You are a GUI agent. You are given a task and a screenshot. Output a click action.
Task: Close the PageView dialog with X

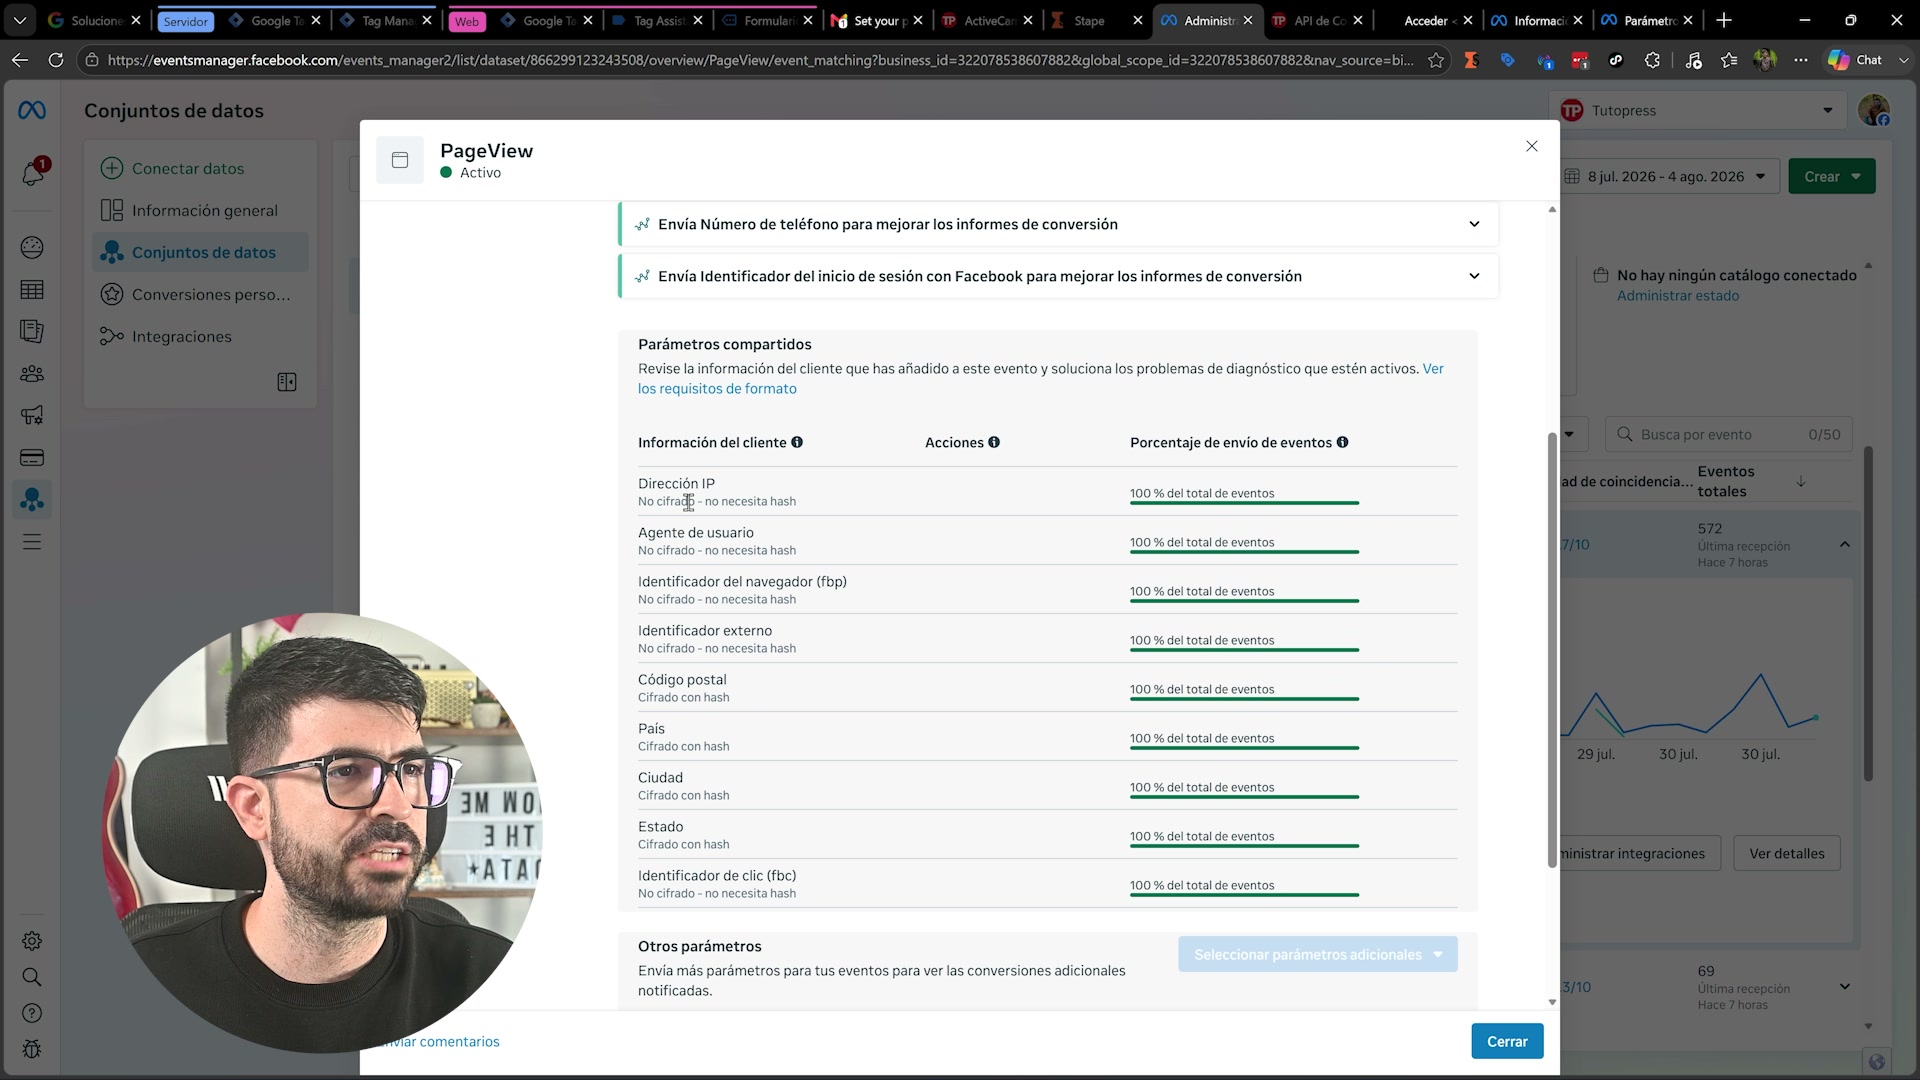[1532, 146]
